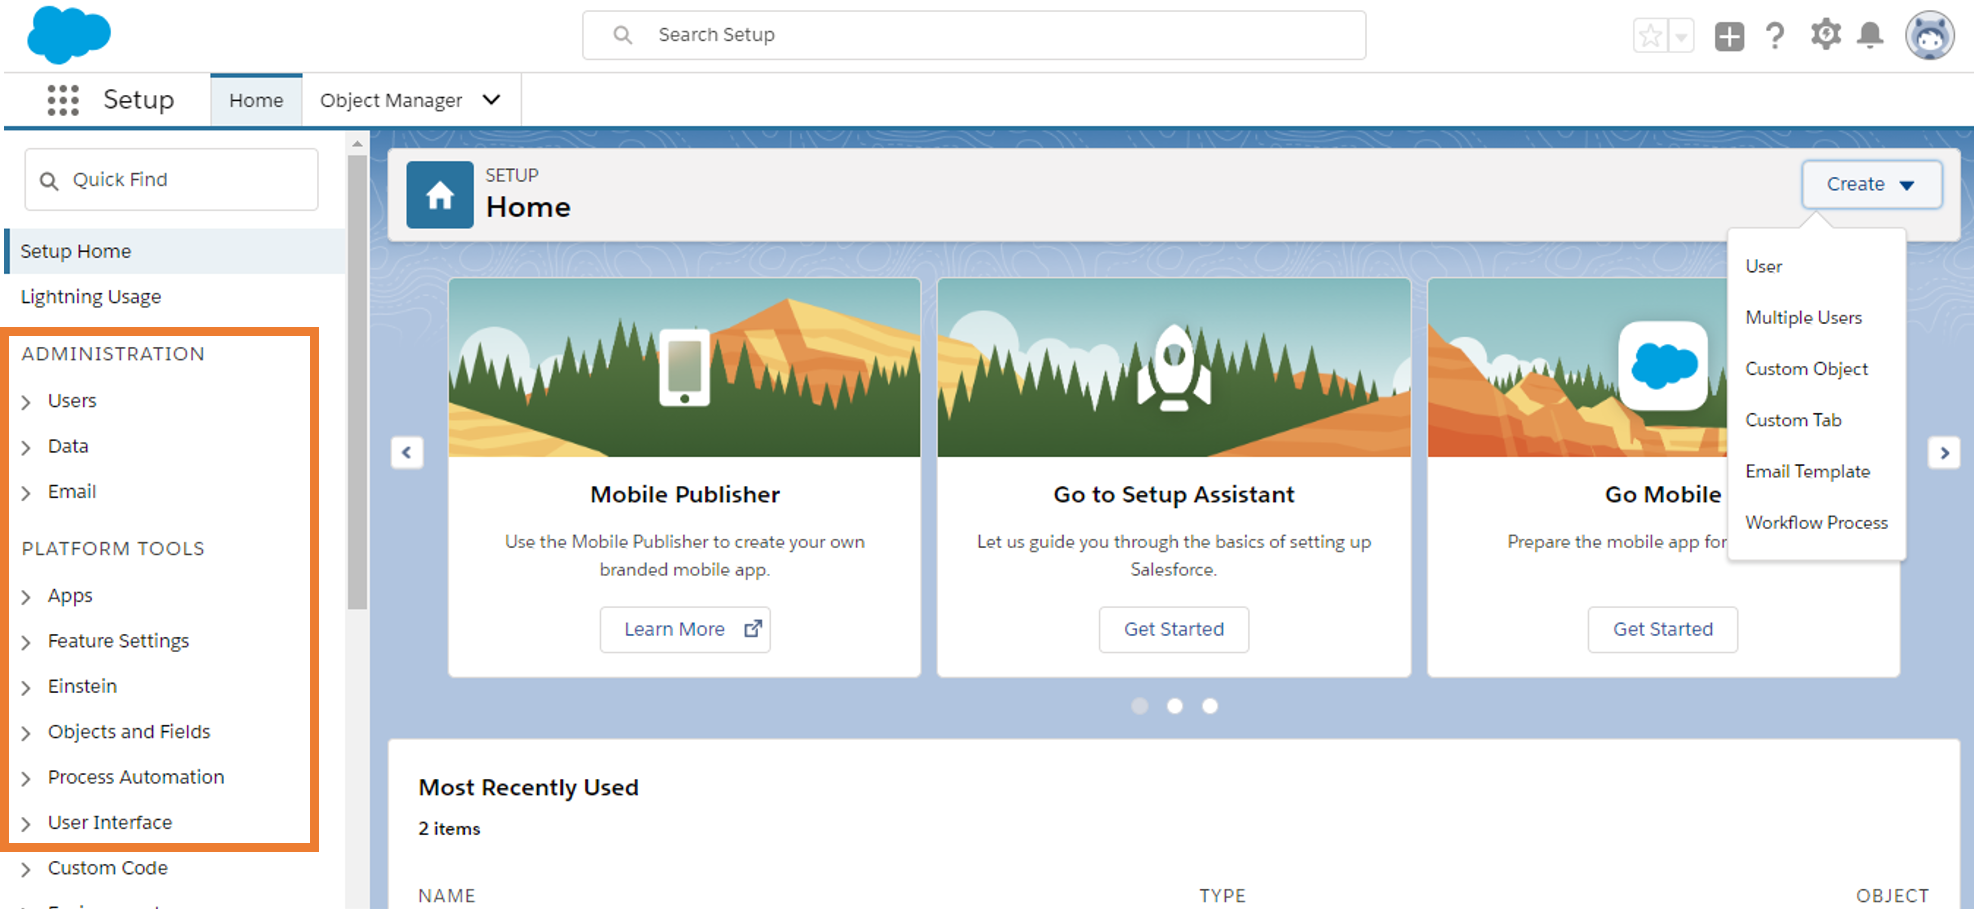Select the third carousel indicator dot
This screenshot has width=1974, height=909.
(1210, 706)
